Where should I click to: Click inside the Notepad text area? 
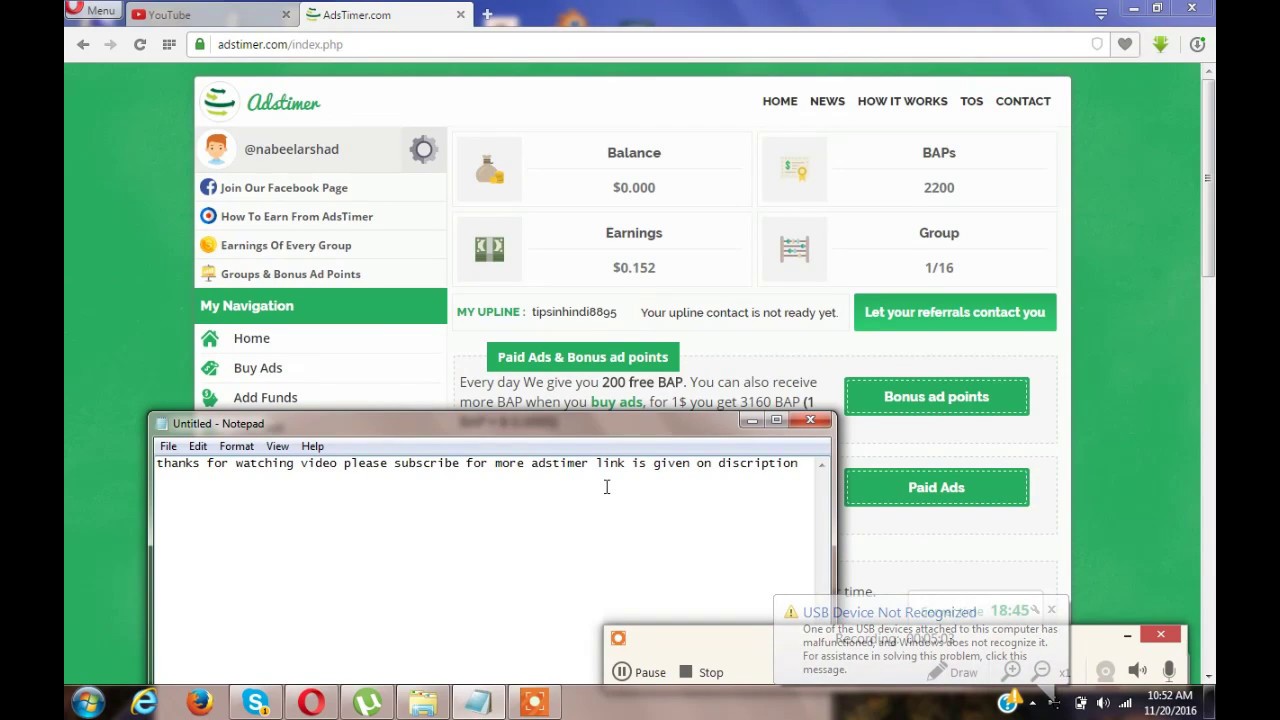[485, 570]
